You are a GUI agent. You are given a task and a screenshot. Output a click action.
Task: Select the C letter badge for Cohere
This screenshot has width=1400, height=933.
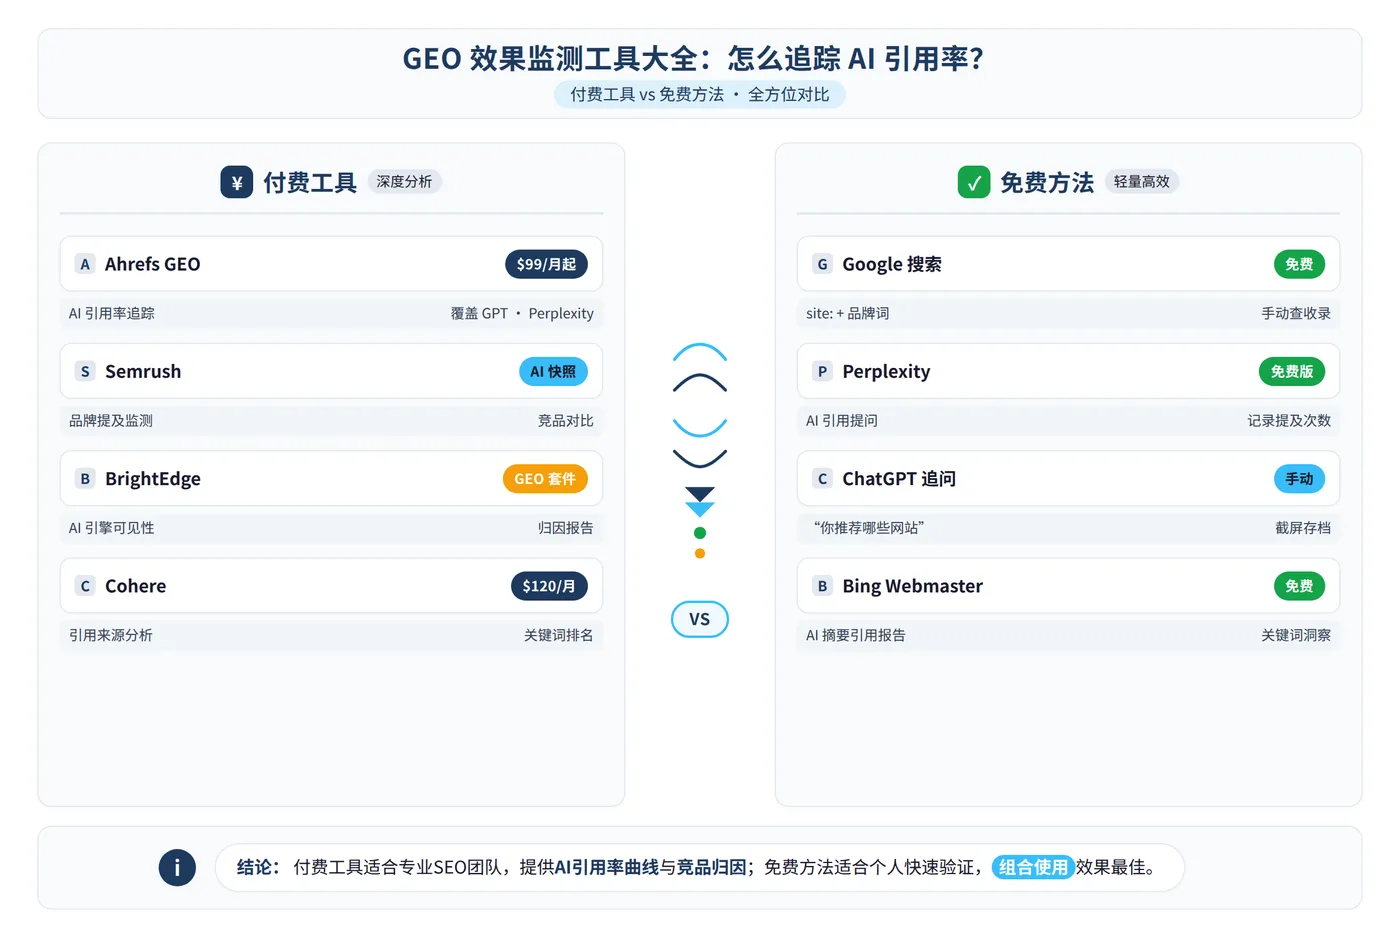coord(85,586)
